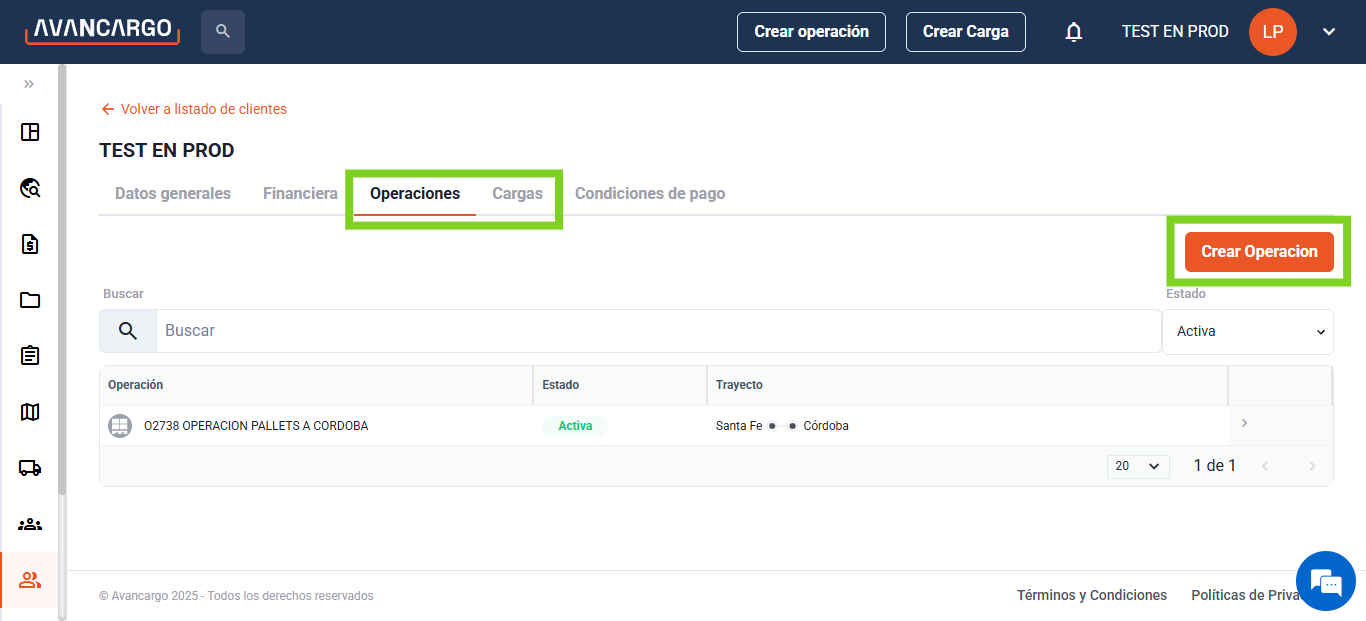This screenshot has height=621, width=1366.
Task: Go to the next page arrow
Action: (1312, 466)
